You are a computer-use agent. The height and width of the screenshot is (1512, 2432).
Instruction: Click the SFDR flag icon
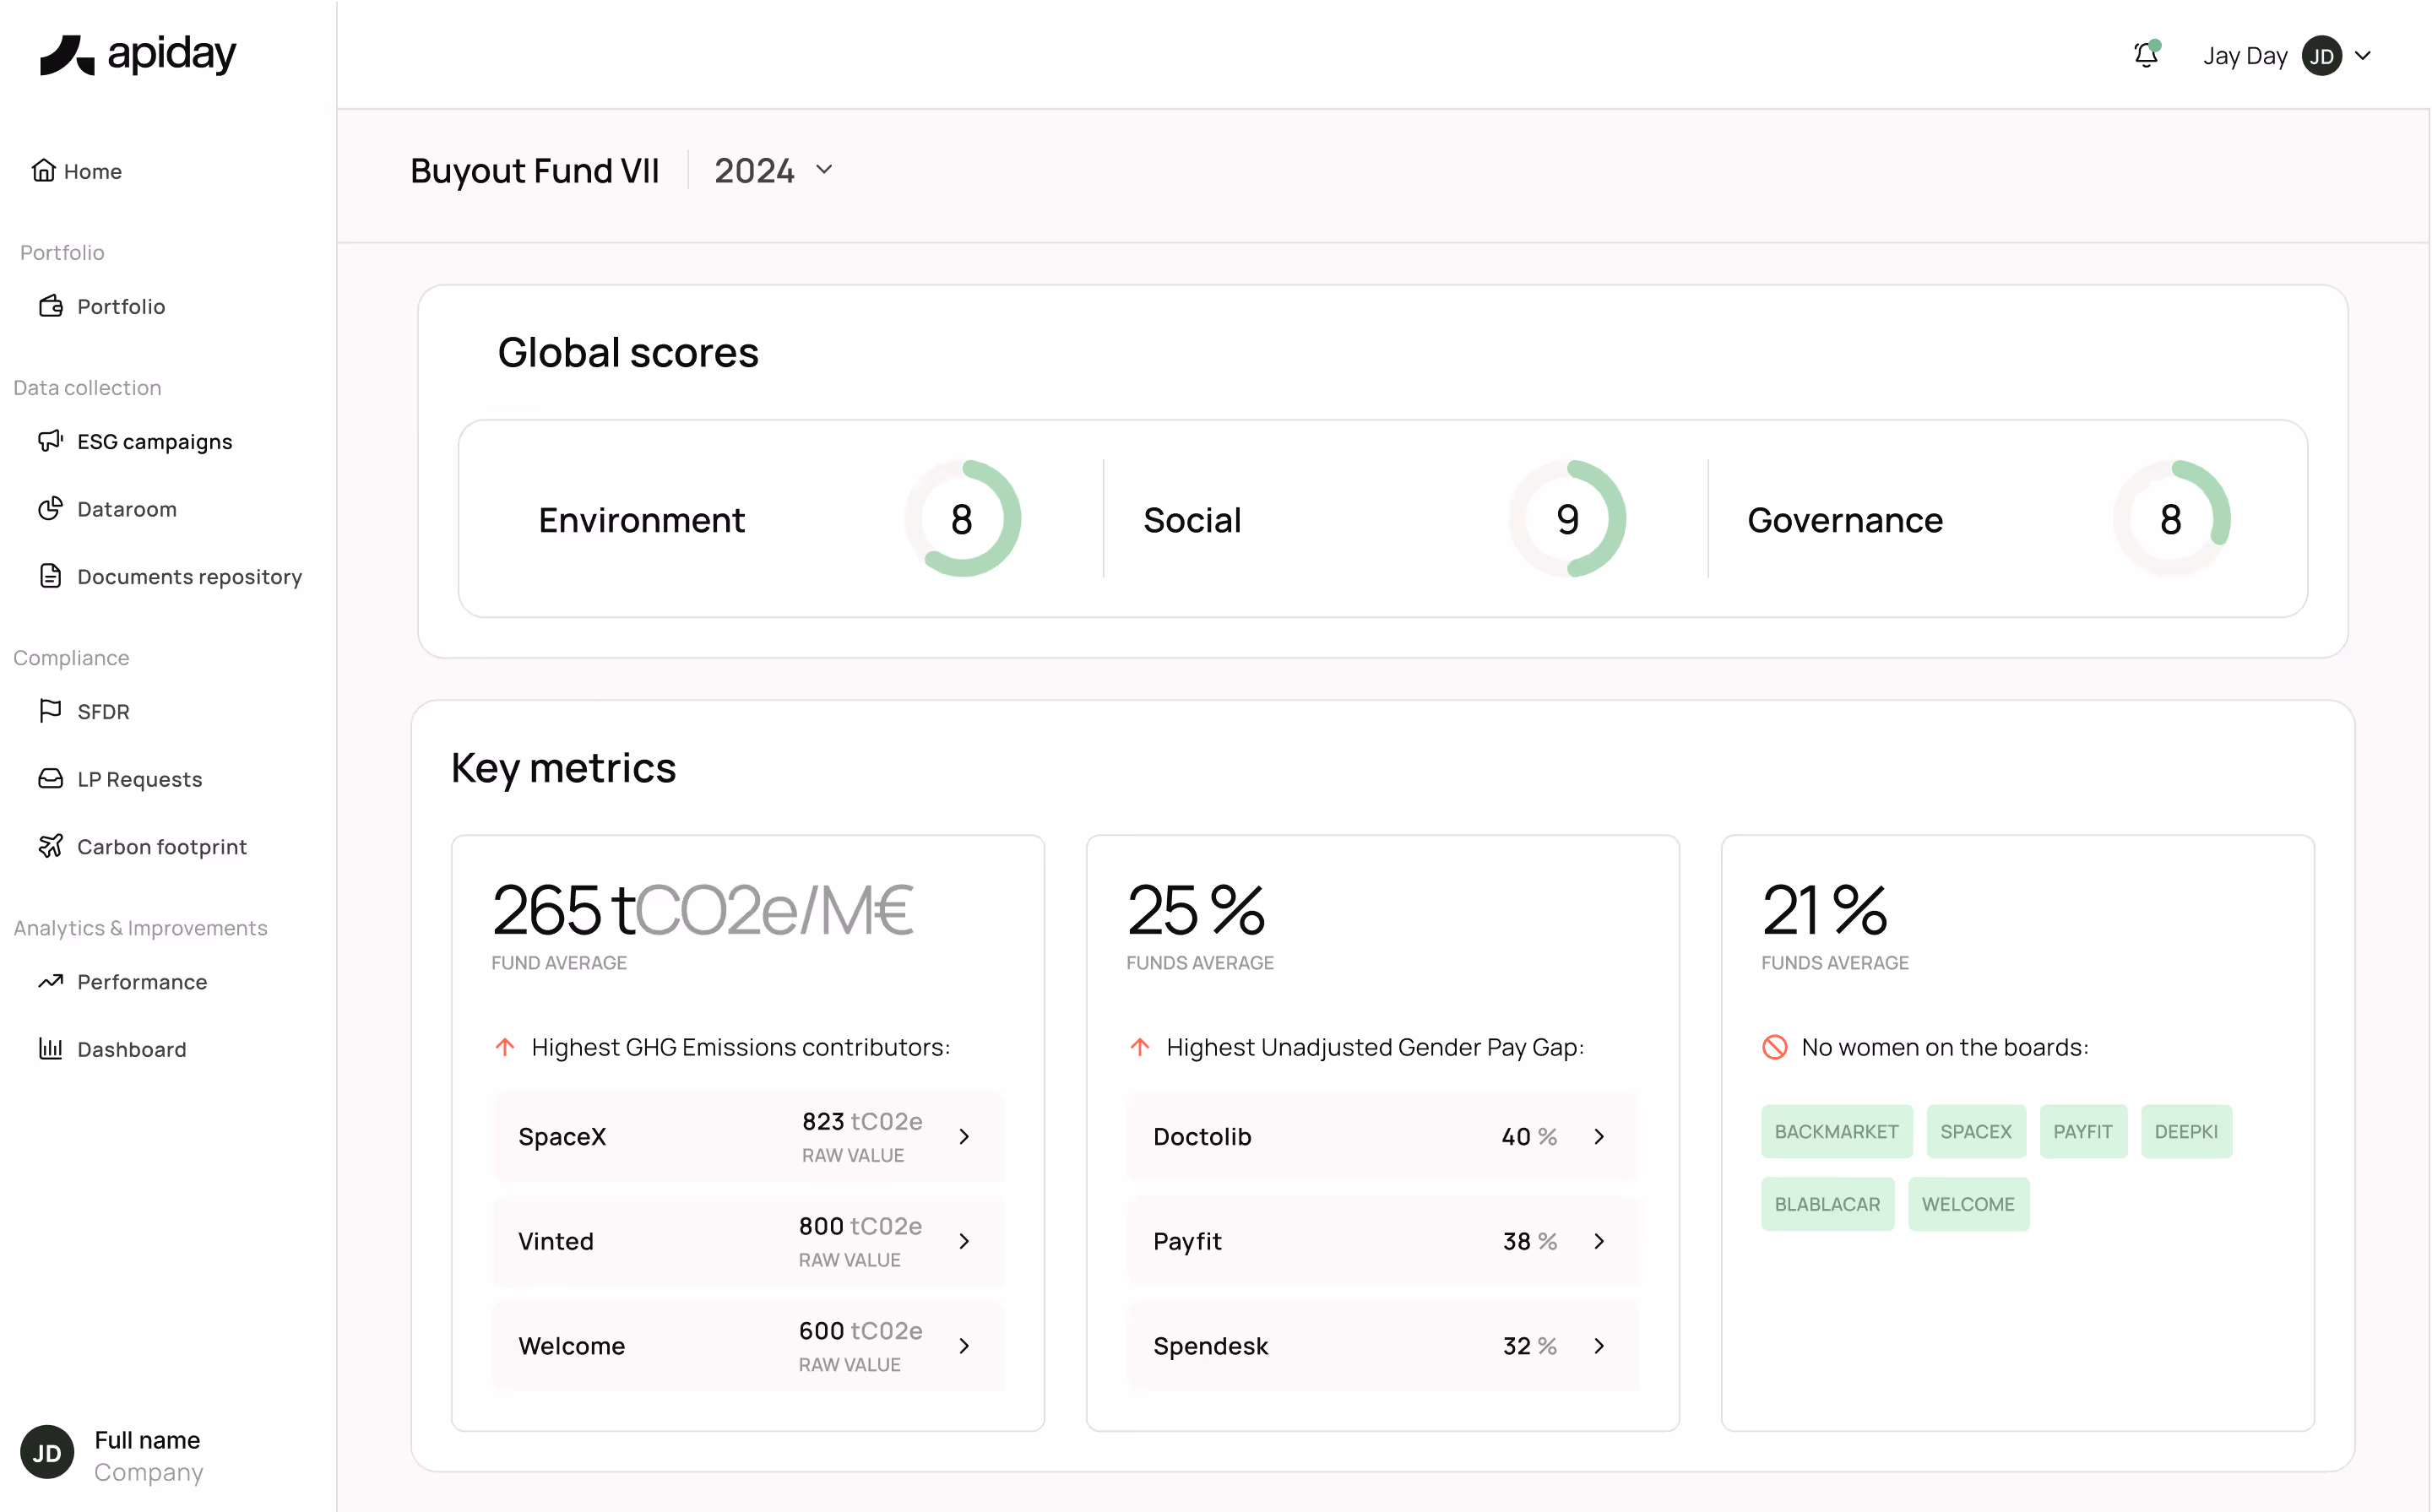(x=50, y=711)
